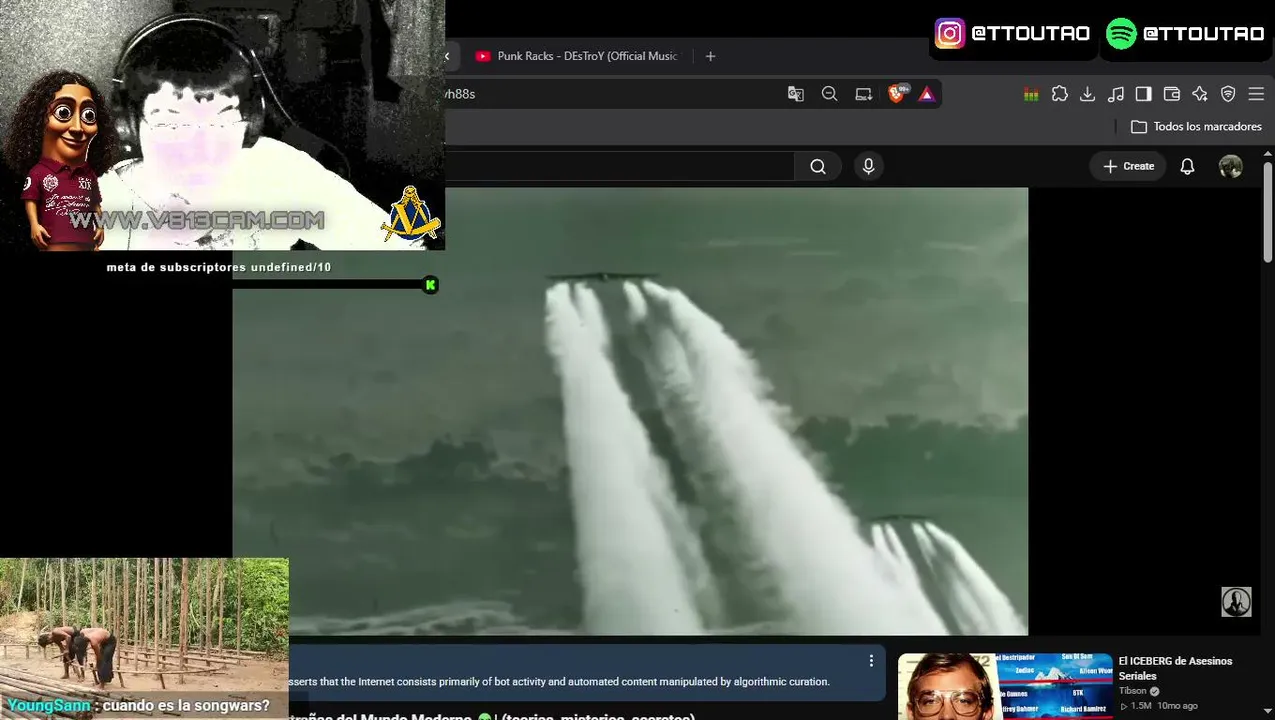Open El ICEBERG de Asesinos Seriales title
The height and width of the screenshot is (720, 1275).
point(1175,668)
